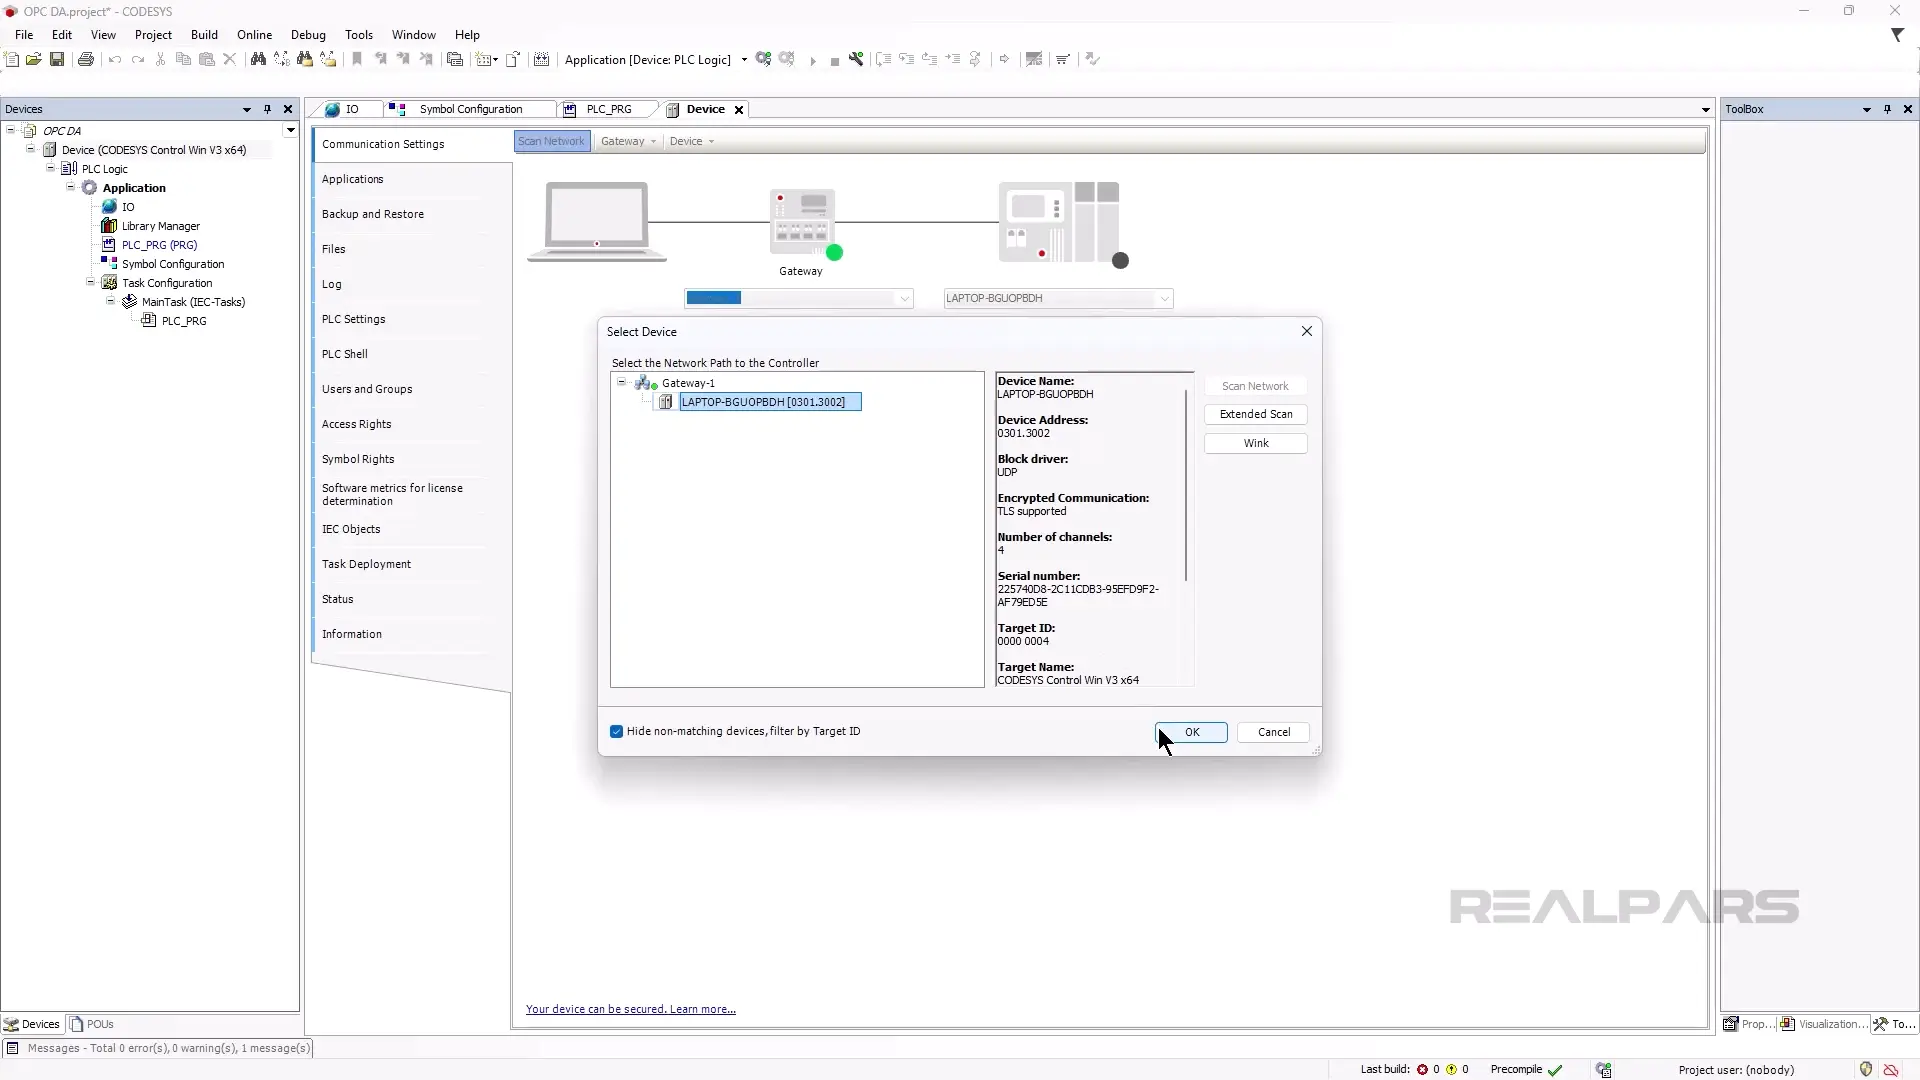1920x1080 pixels.
Task: Open the gateway selection combo box
Action: [x=799, y=298]
